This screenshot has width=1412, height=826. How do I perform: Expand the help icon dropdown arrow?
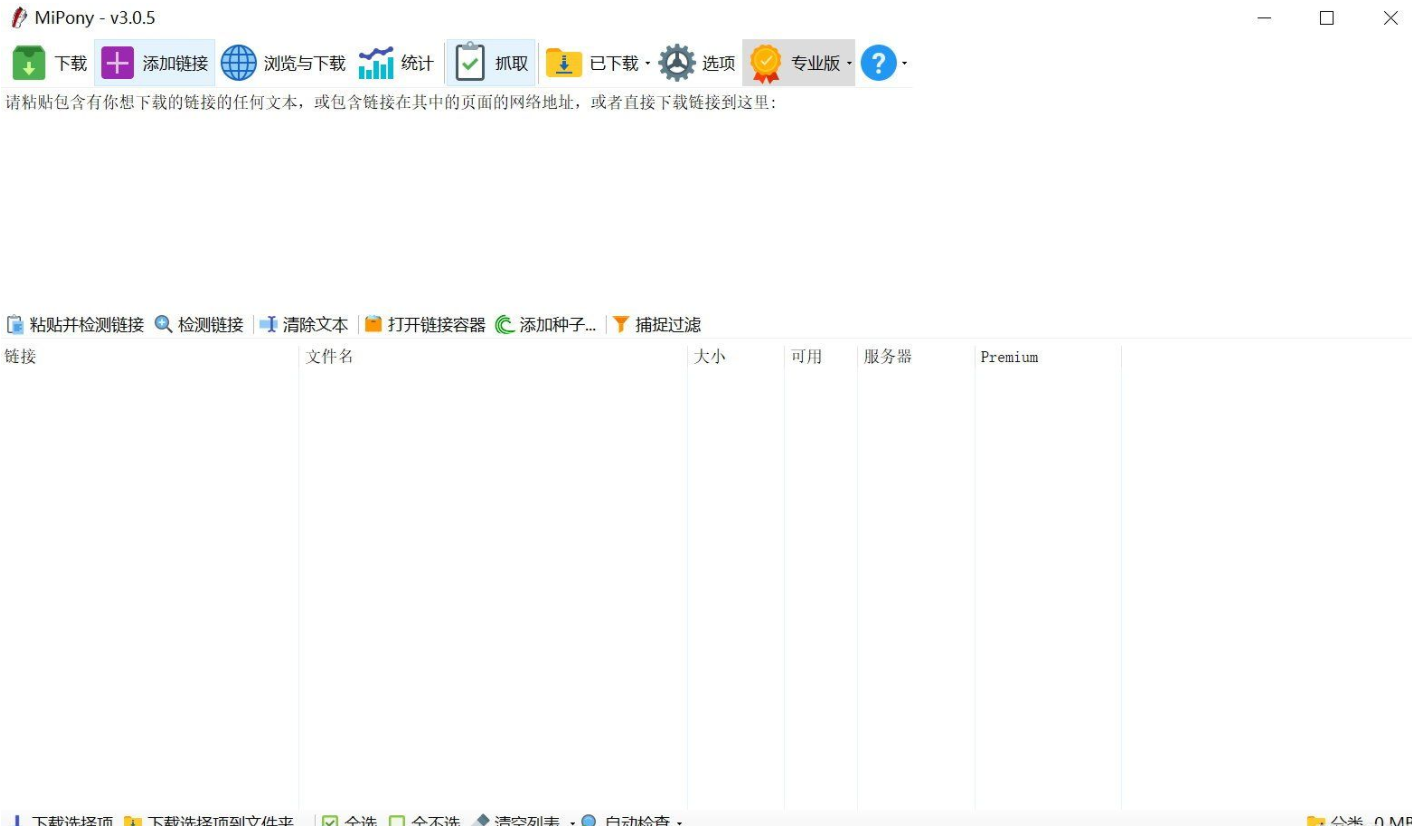(904, 64)
